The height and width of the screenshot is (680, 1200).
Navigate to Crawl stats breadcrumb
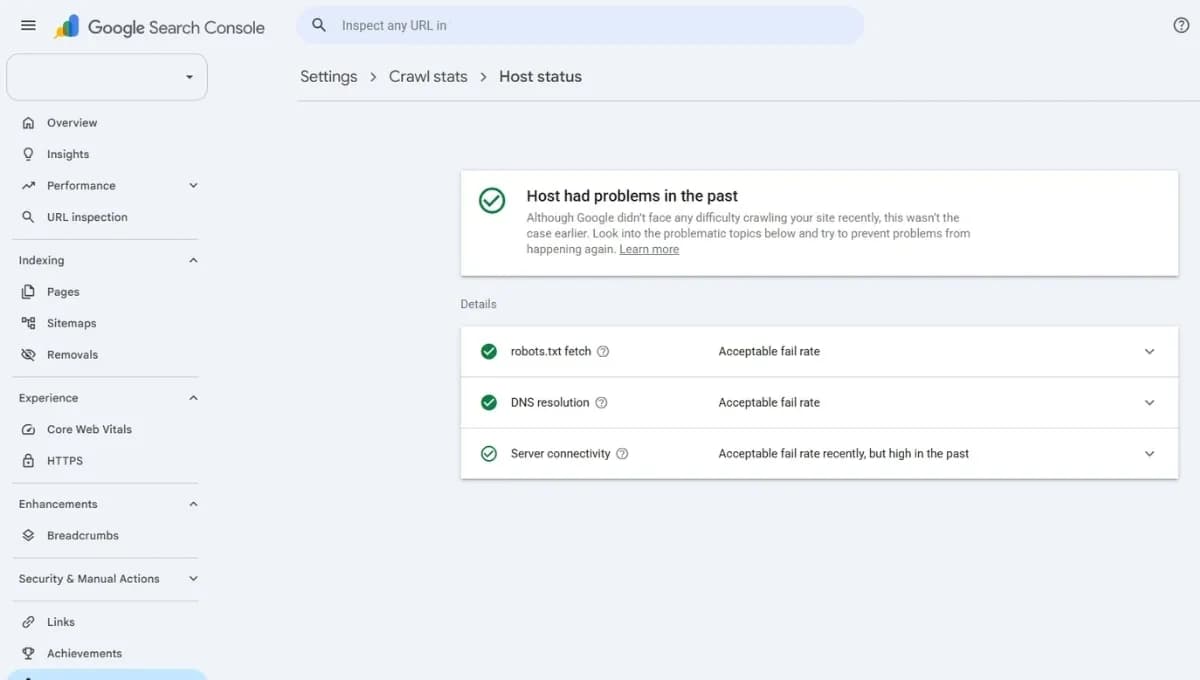[428, 77]
